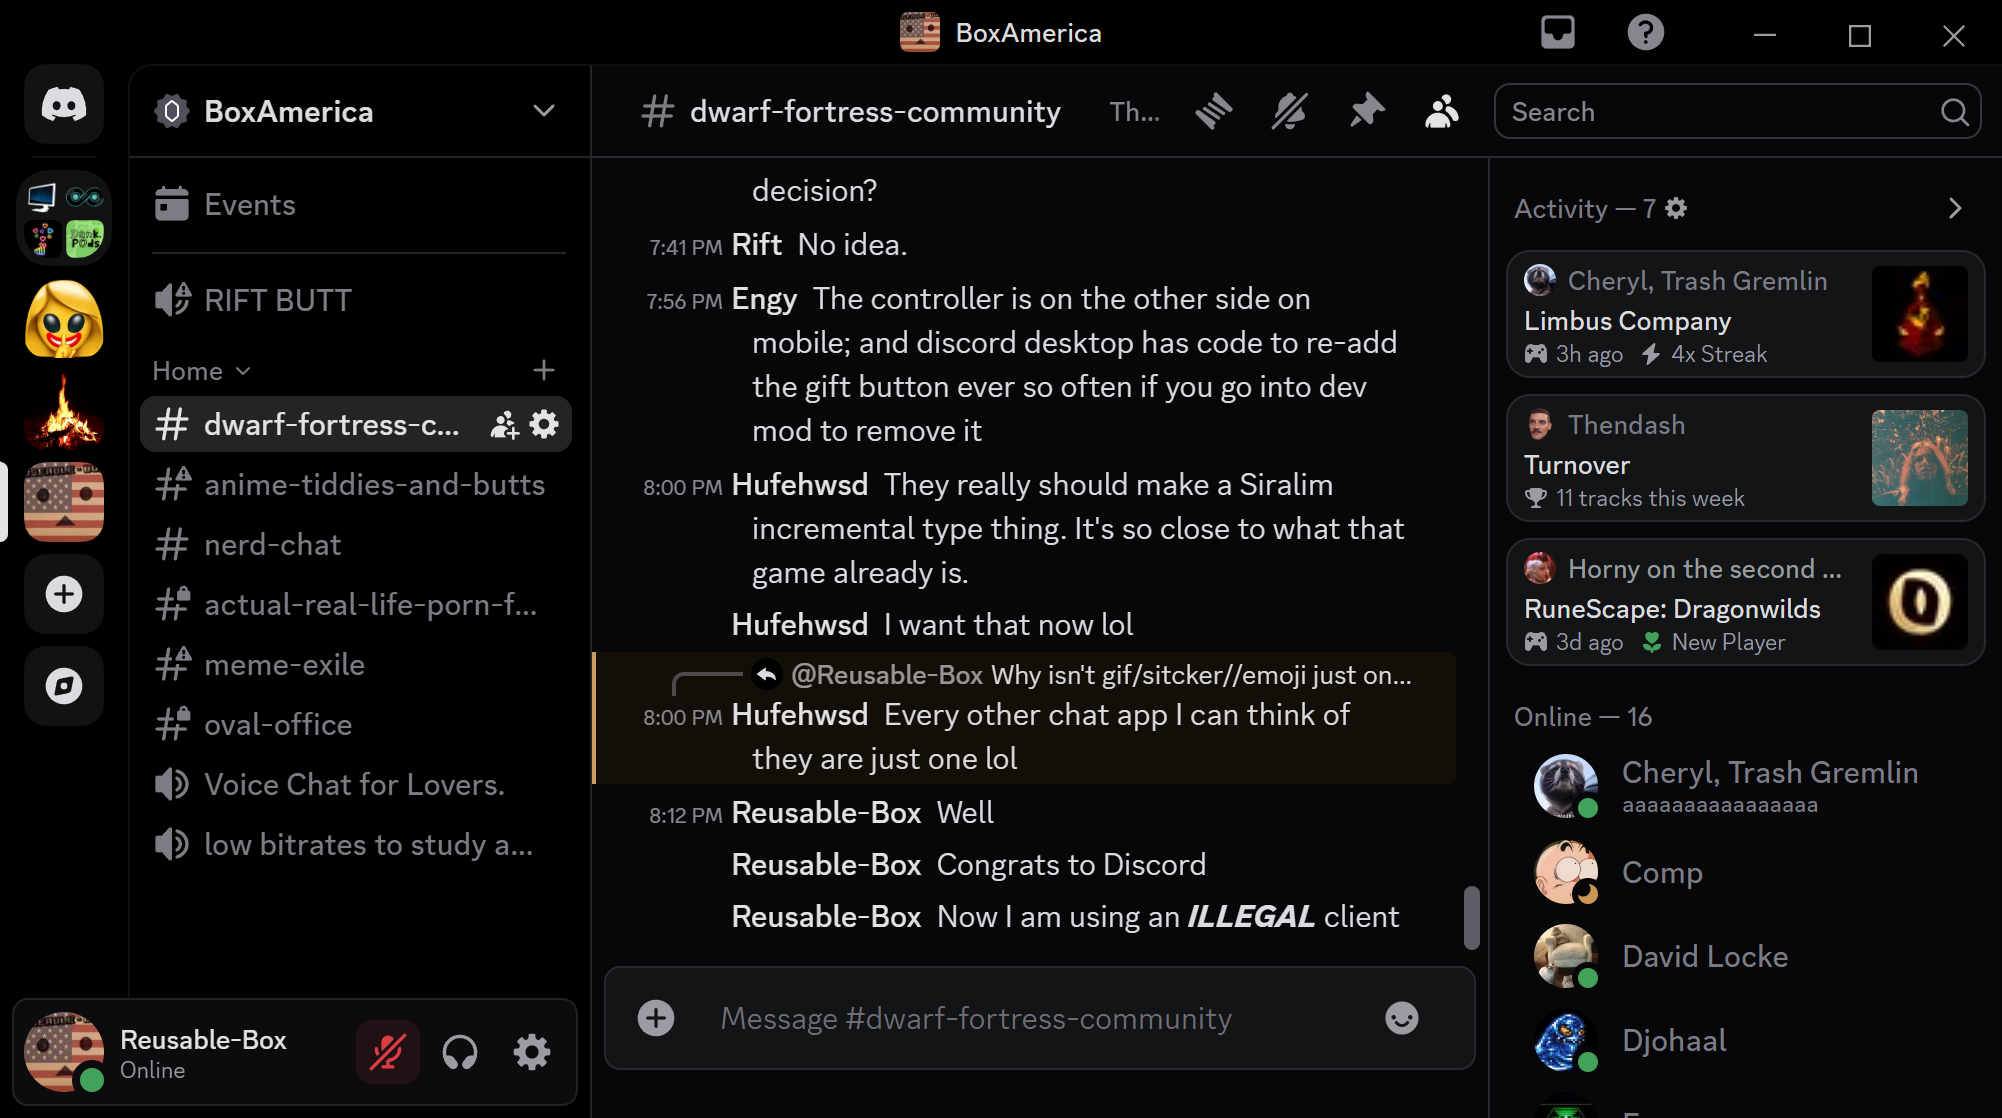Image resolution: width=2002 pixels, height=1118 pixels.
Task: Open the campfire server icon
Action: 64,411
